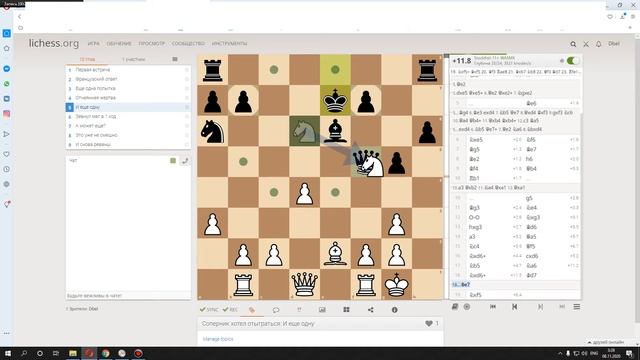The height and width of the screenshot is (360, 640).
Task: Click the white queen on d1
Action: tap(304, 284)
